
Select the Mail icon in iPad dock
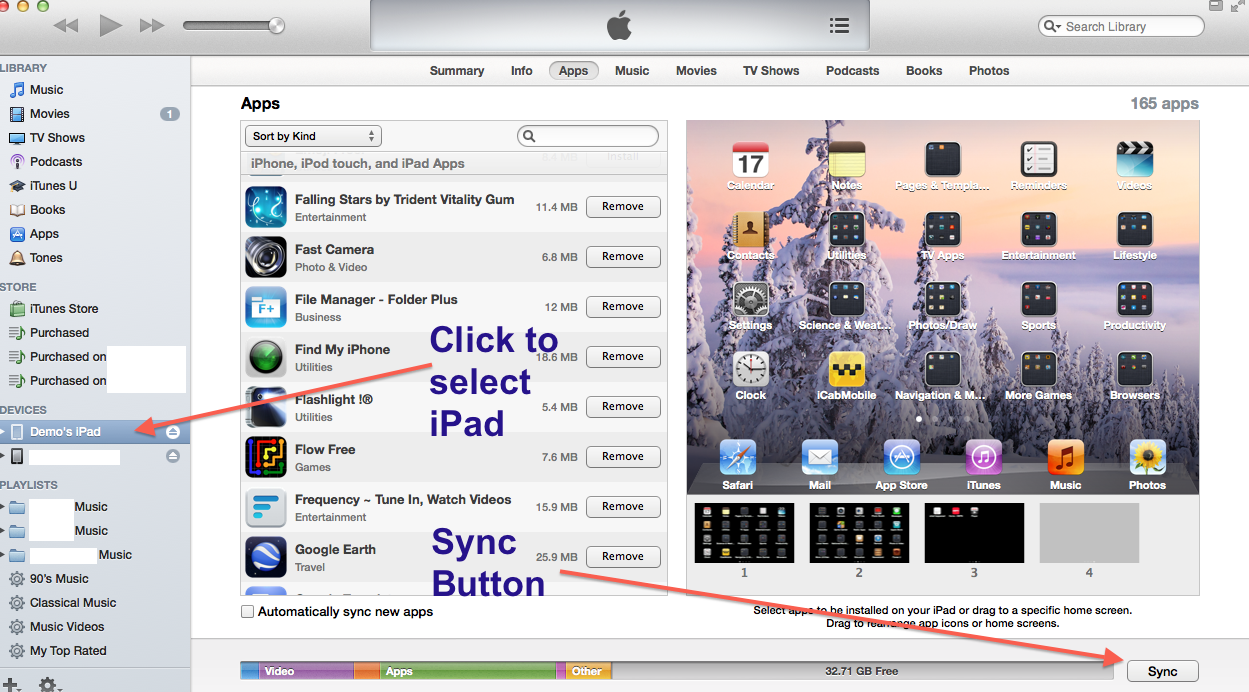(x=819, y=458)
